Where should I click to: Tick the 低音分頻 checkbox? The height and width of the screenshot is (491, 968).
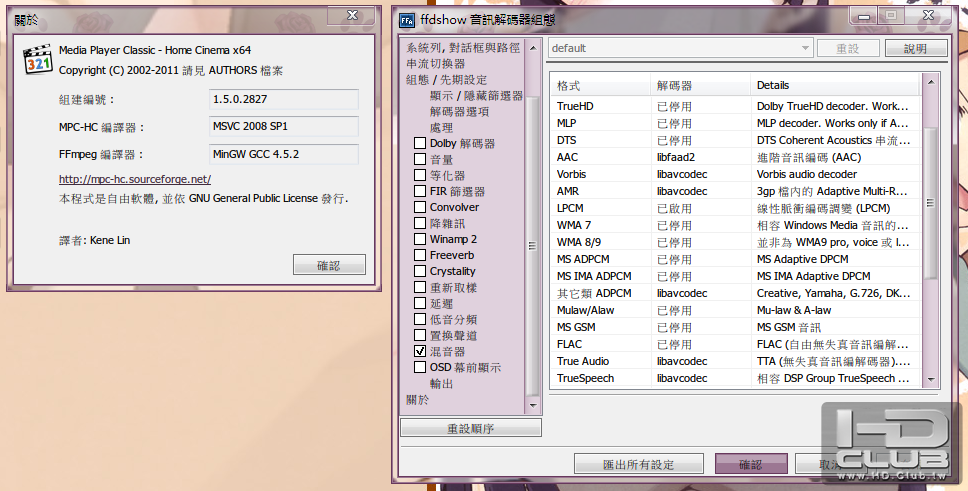[420, 319]
